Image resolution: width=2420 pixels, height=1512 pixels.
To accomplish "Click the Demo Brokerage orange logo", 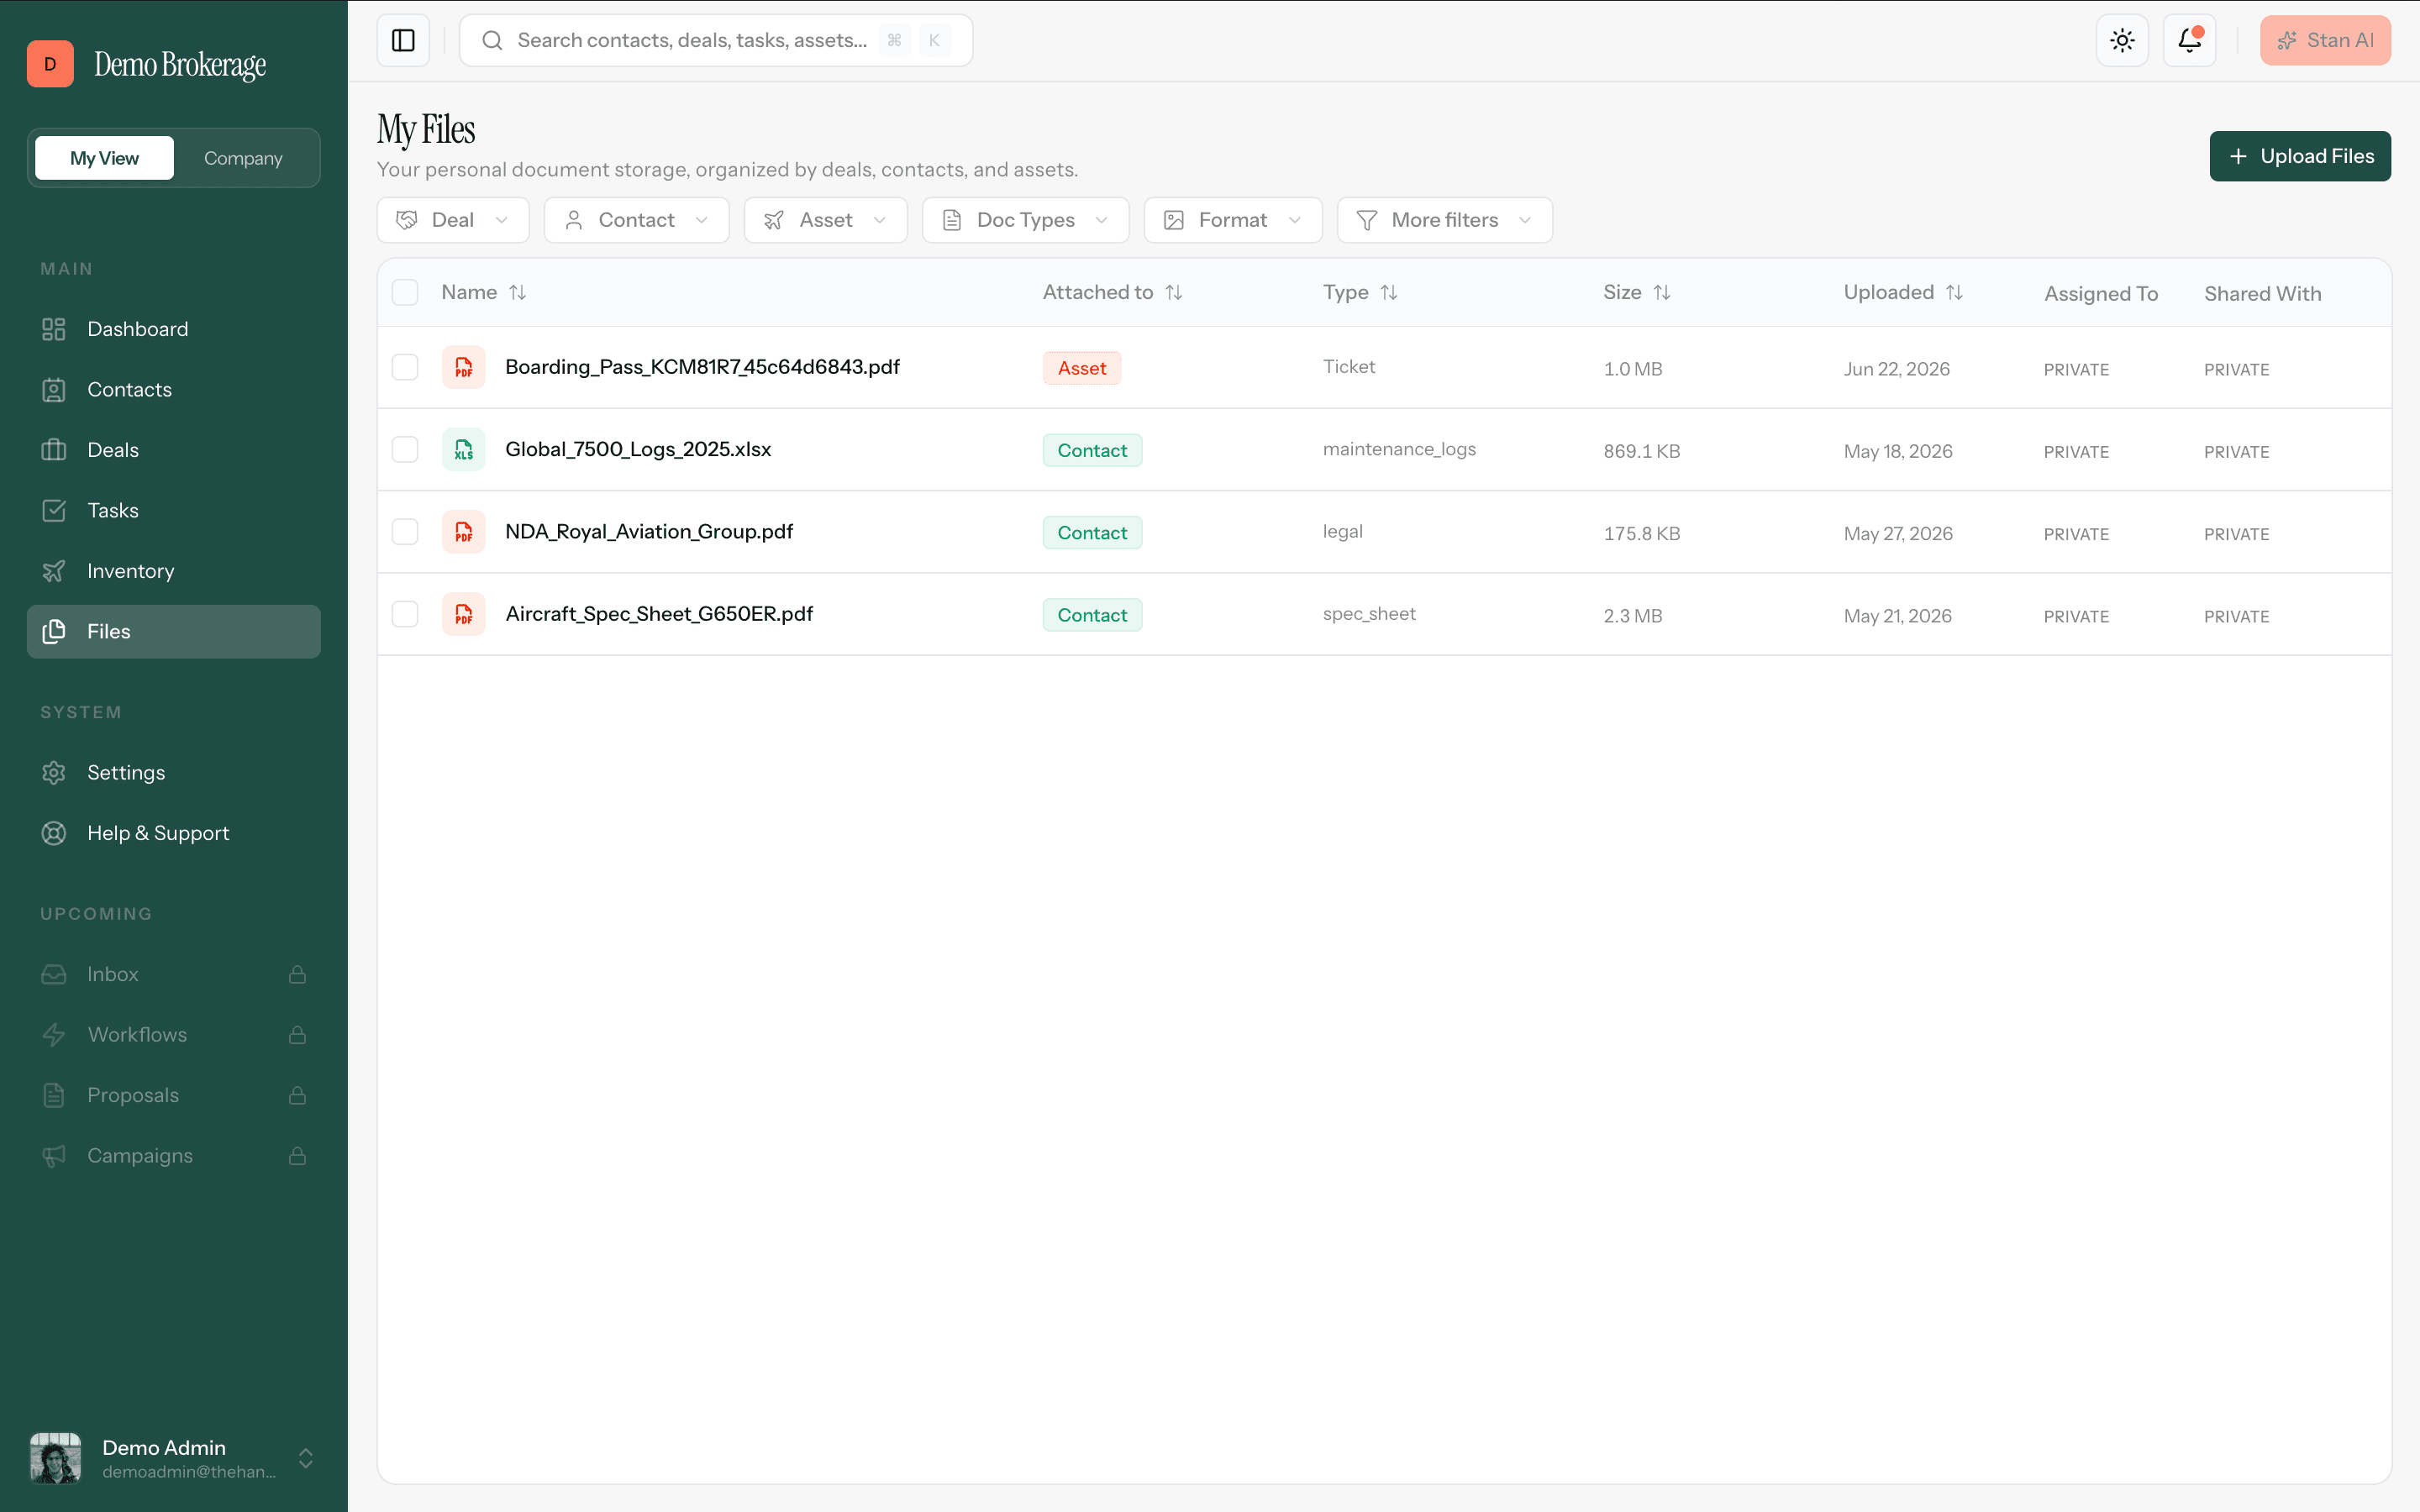I will pos(50,64).
